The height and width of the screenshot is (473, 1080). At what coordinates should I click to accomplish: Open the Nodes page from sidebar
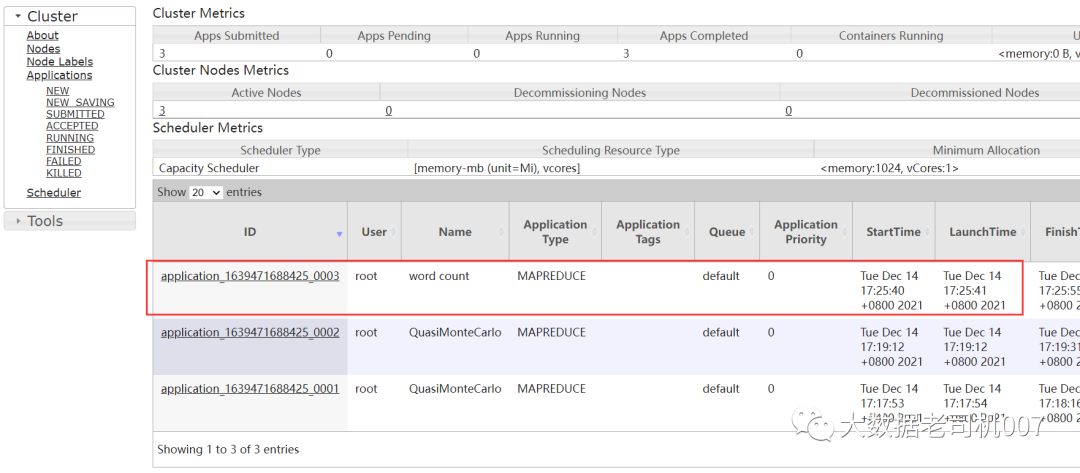point(43,49)
